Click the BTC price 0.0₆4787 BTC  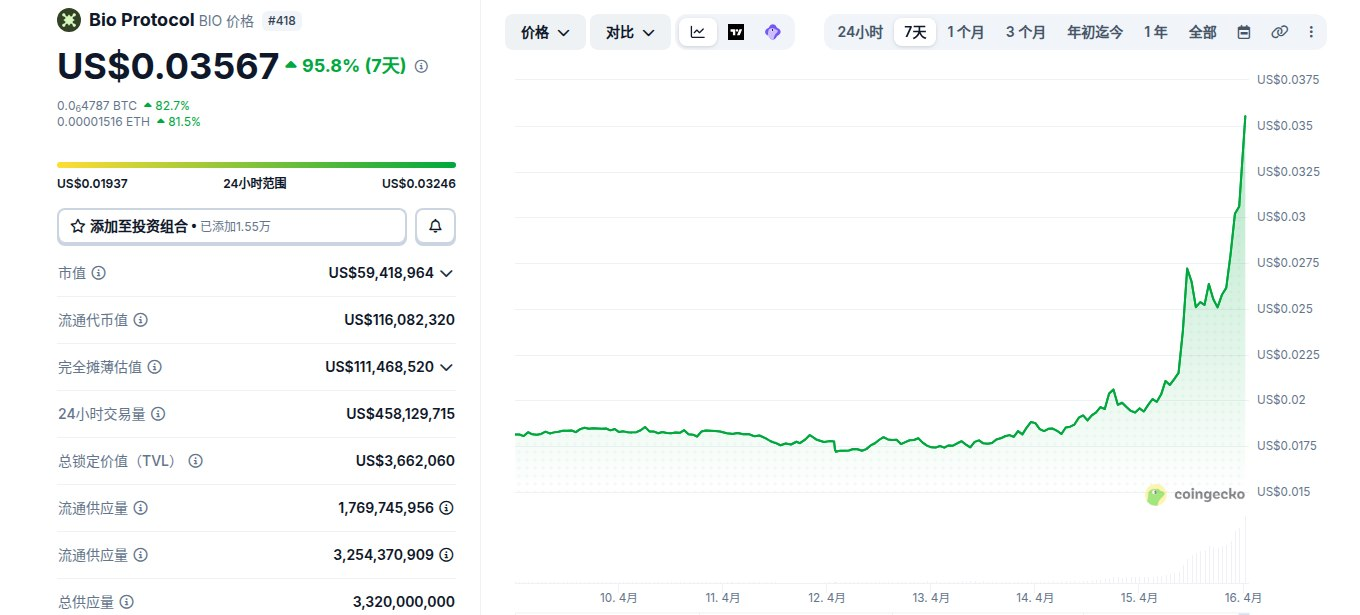point(97,105)
